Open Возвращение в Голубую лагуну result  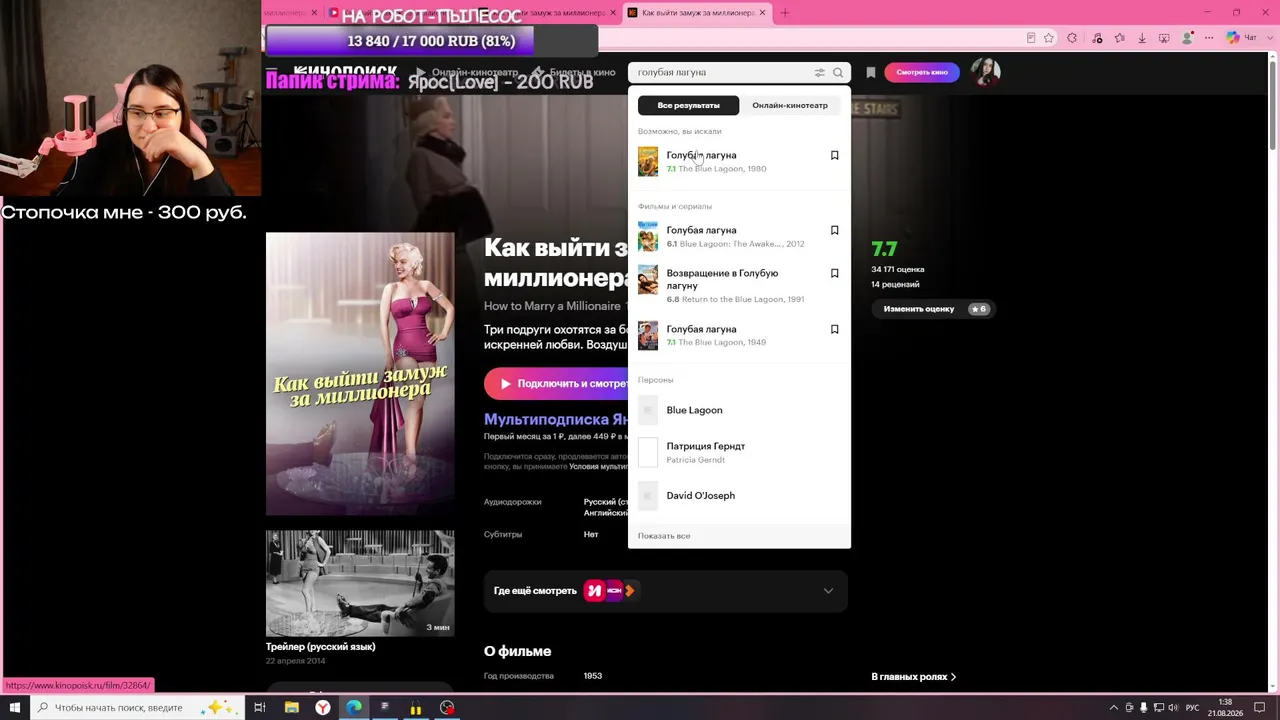[739, 285]
